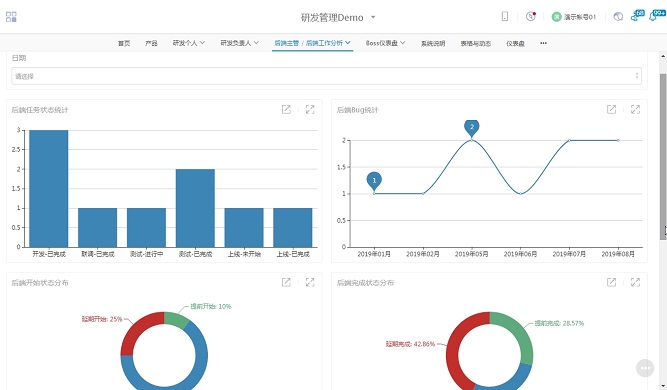Click the green 提前完成 donut segment
The image size is (667, 390).
(516, 332)
